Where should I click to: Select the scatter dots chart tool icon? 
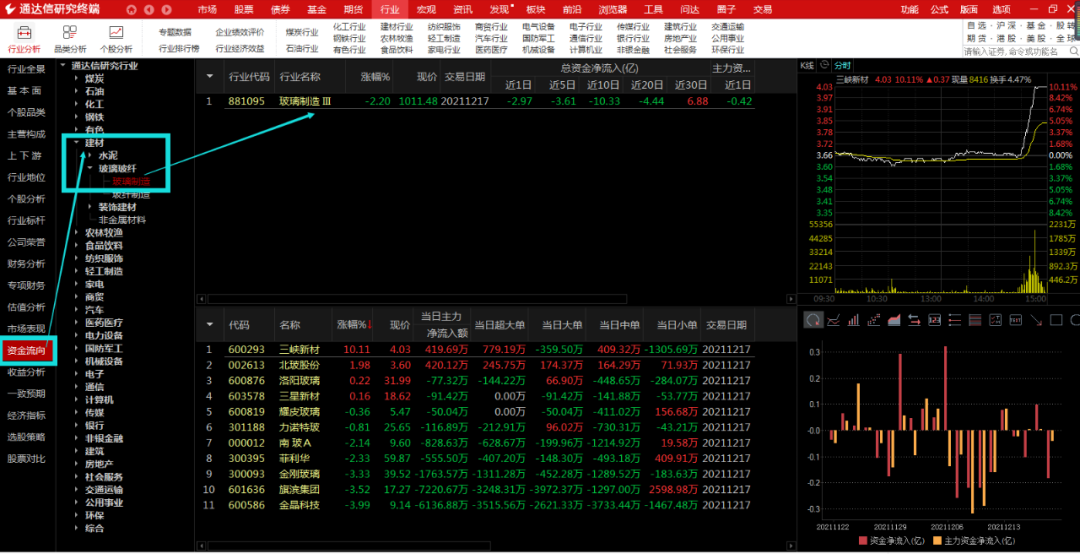[x=874, y=320]
